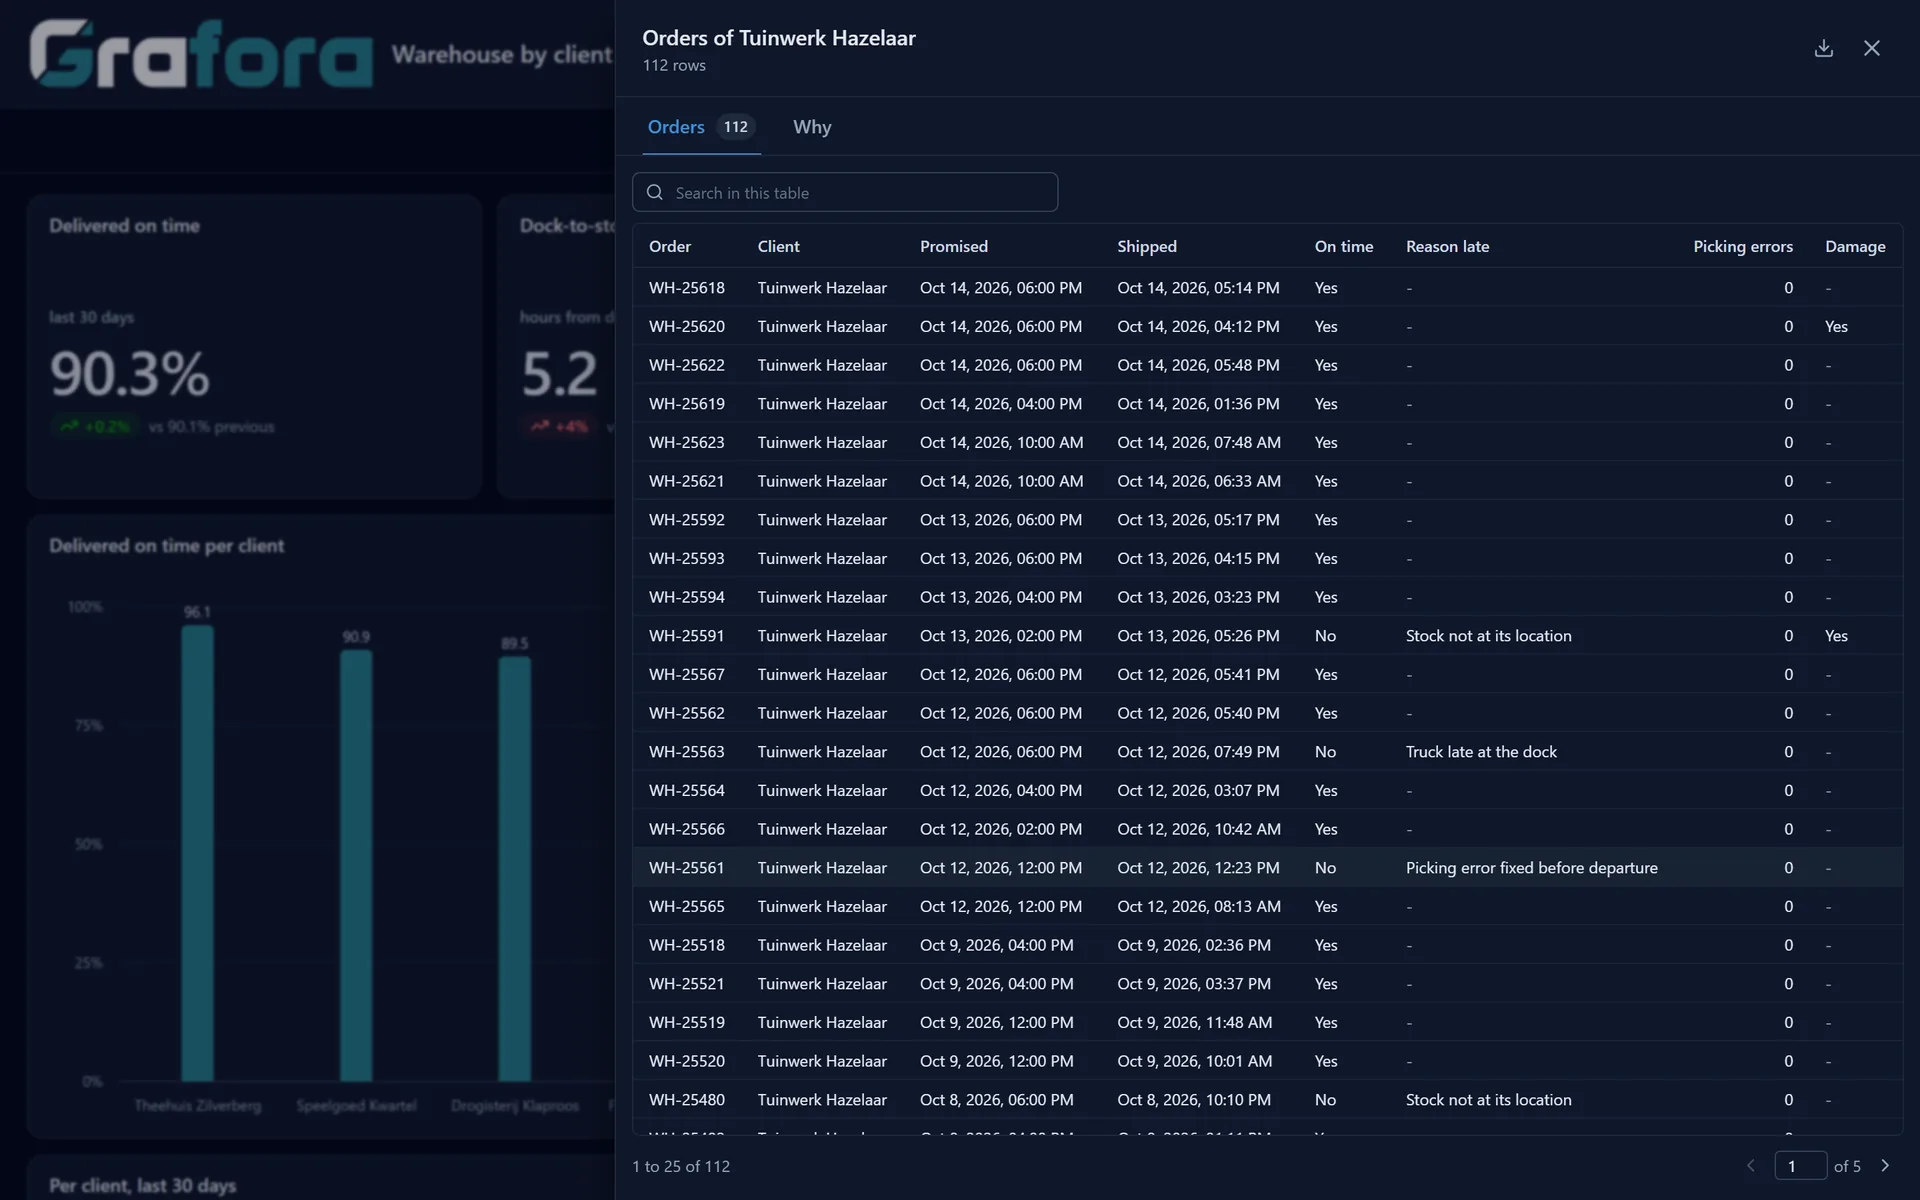
Task: Click order WH-25519
Action: [686, 1022]
